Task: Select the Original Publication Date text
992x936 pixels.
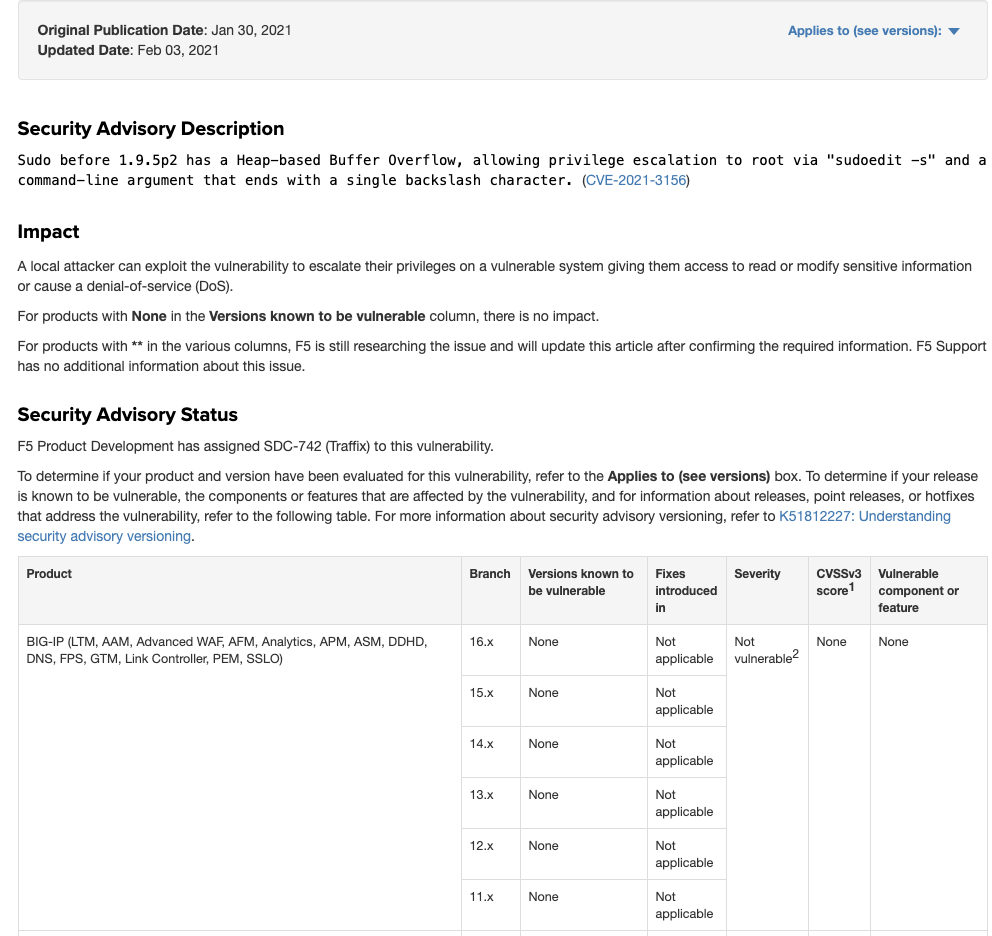Action: point(164,30)
